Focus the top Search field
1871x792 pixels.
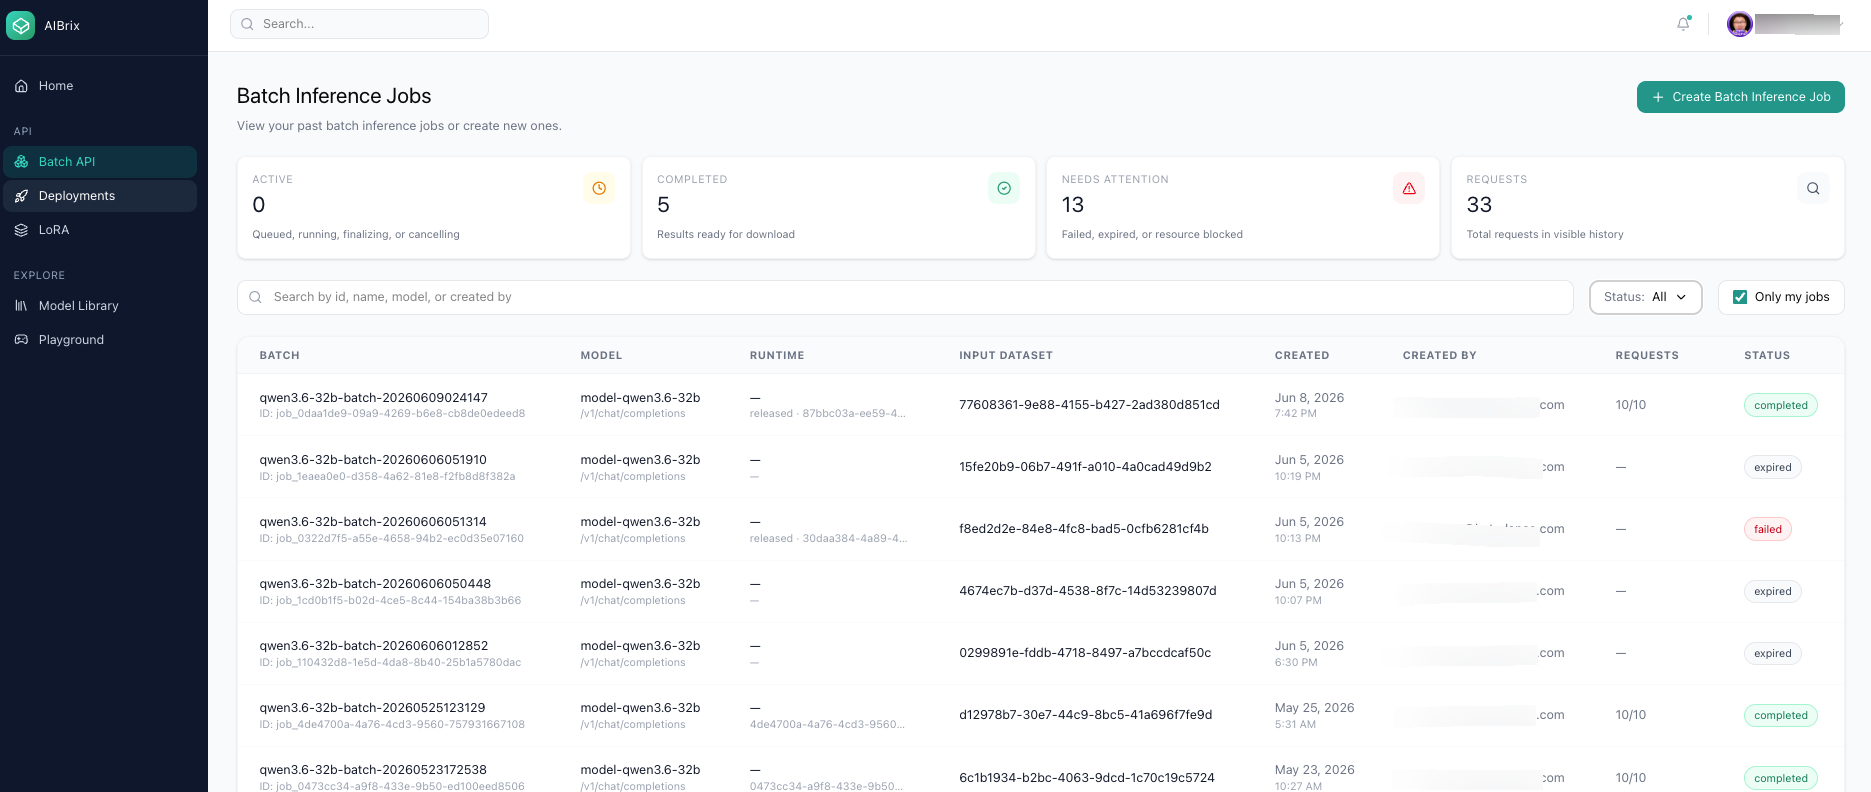[x=359, y=24]
